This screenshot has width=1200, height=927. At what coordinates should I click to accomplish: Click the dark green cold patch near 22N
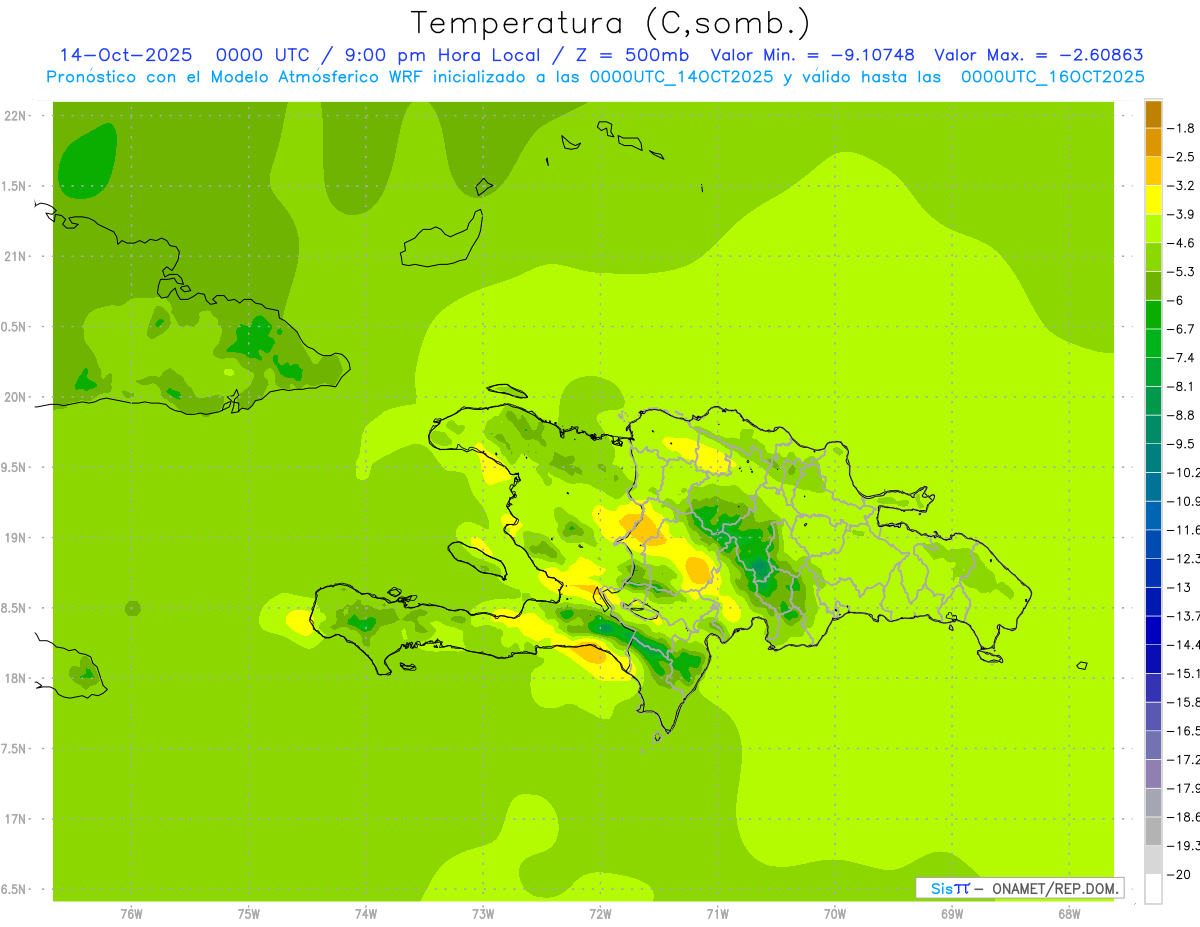point(86,162)
